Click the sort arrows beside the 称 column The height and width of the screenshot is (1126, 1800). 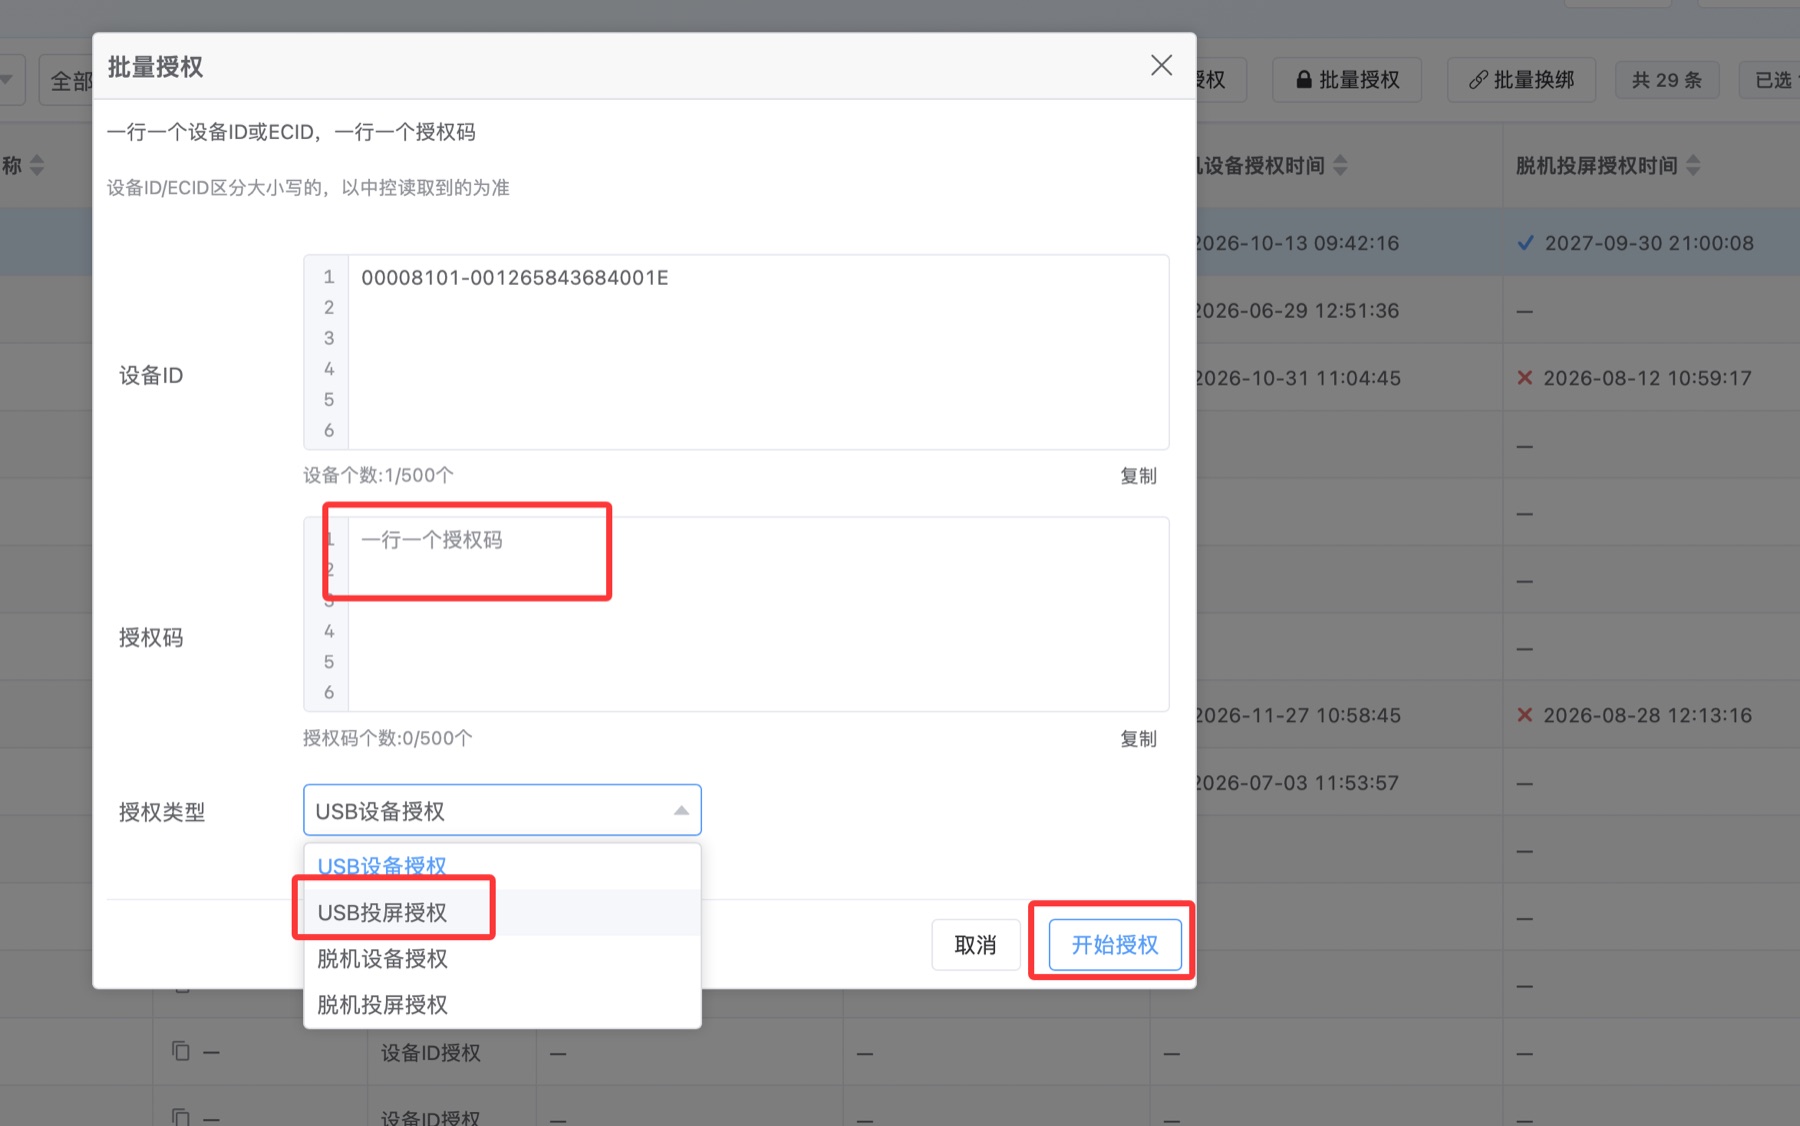(x=37, y=165)
